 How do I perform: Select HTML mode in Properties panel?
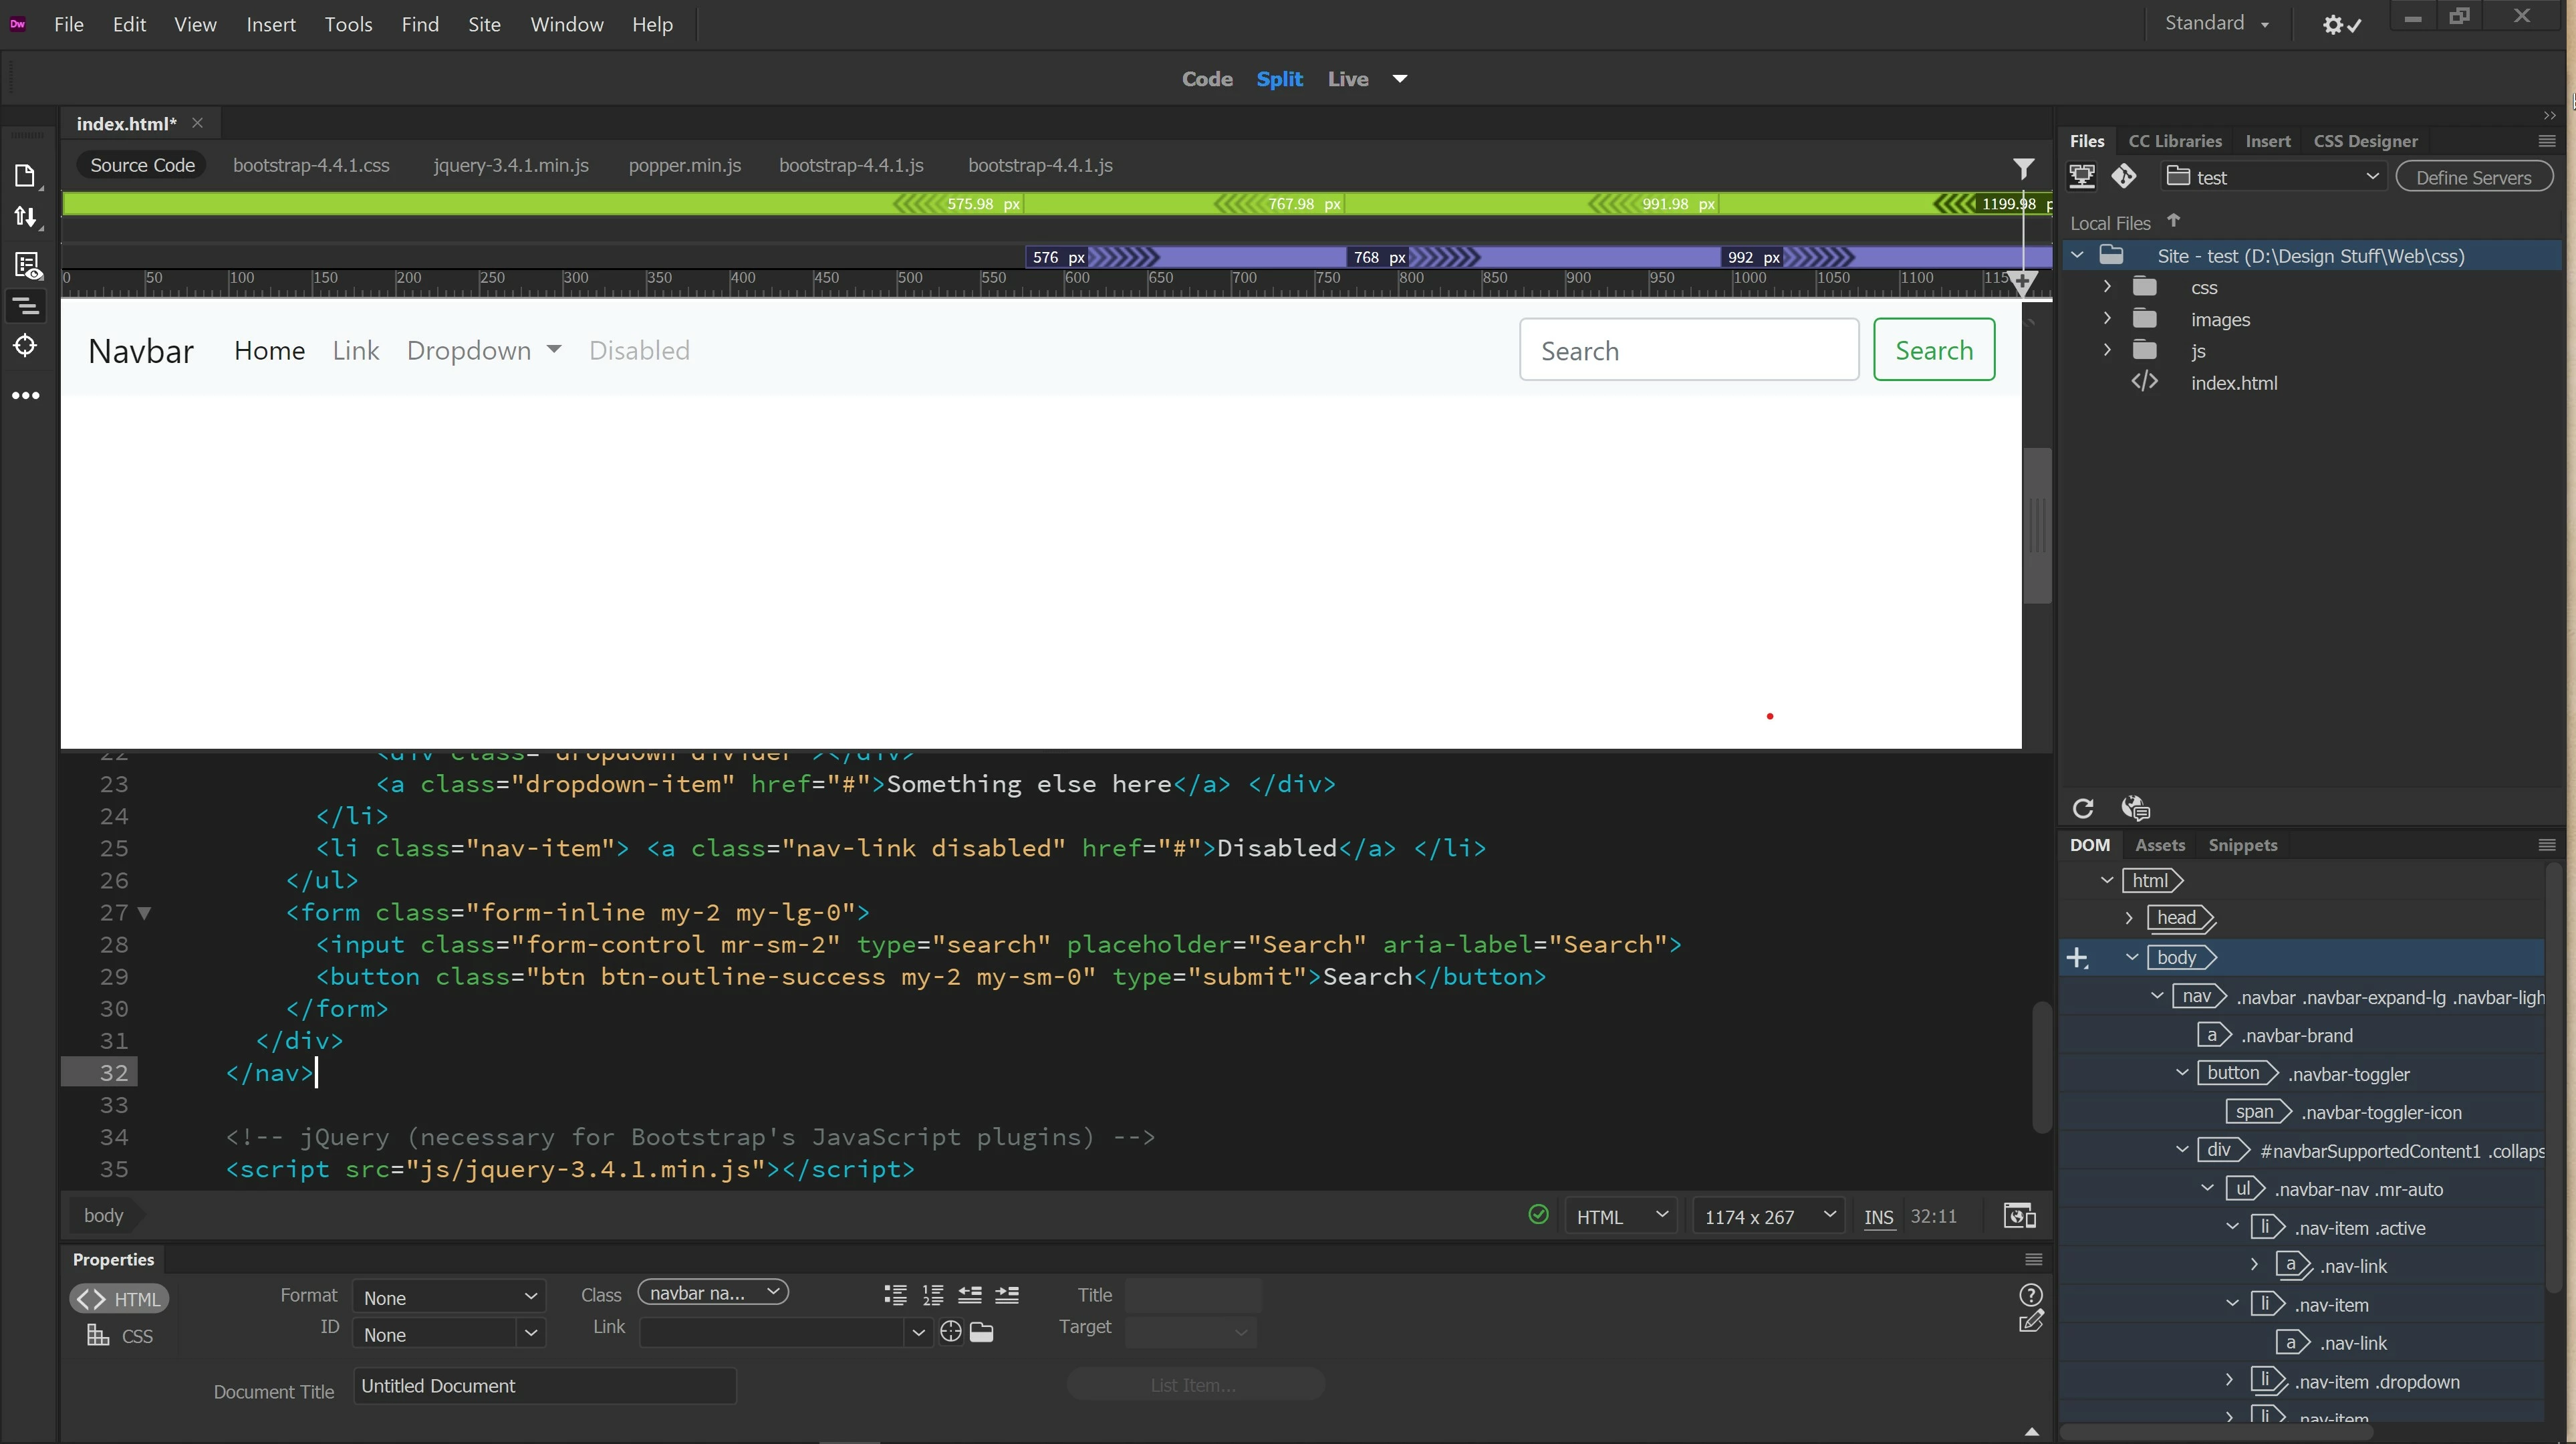point(120,1298)
